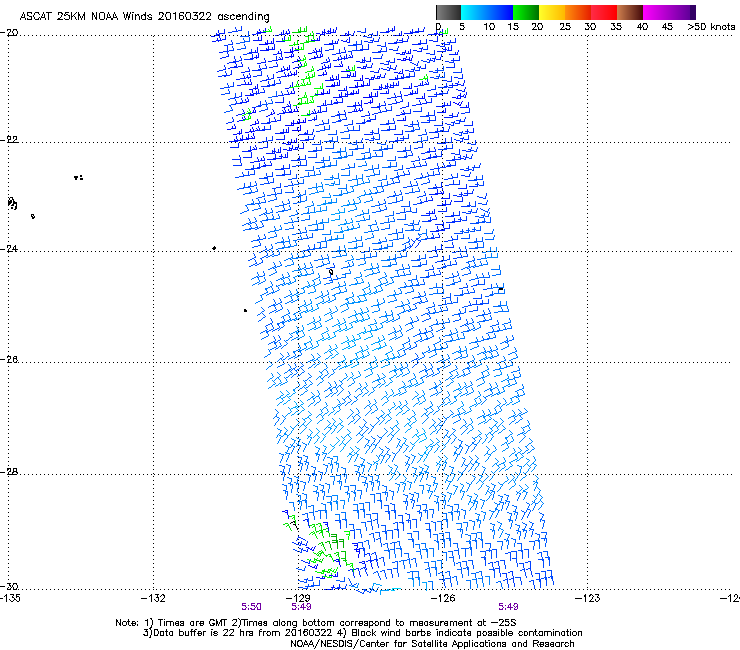The width and height of the screenshot is (740, 650).
Task: Click the longitude label -132
Action: (x=153, y=599)
